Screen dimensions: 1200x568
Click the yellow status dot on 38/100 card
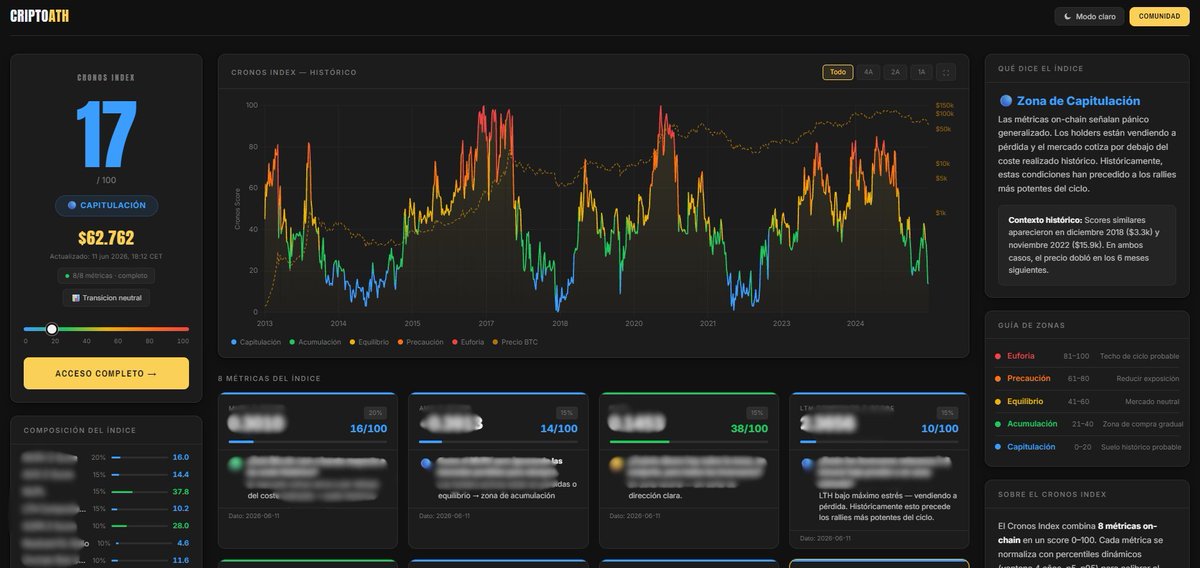(618, 464)
